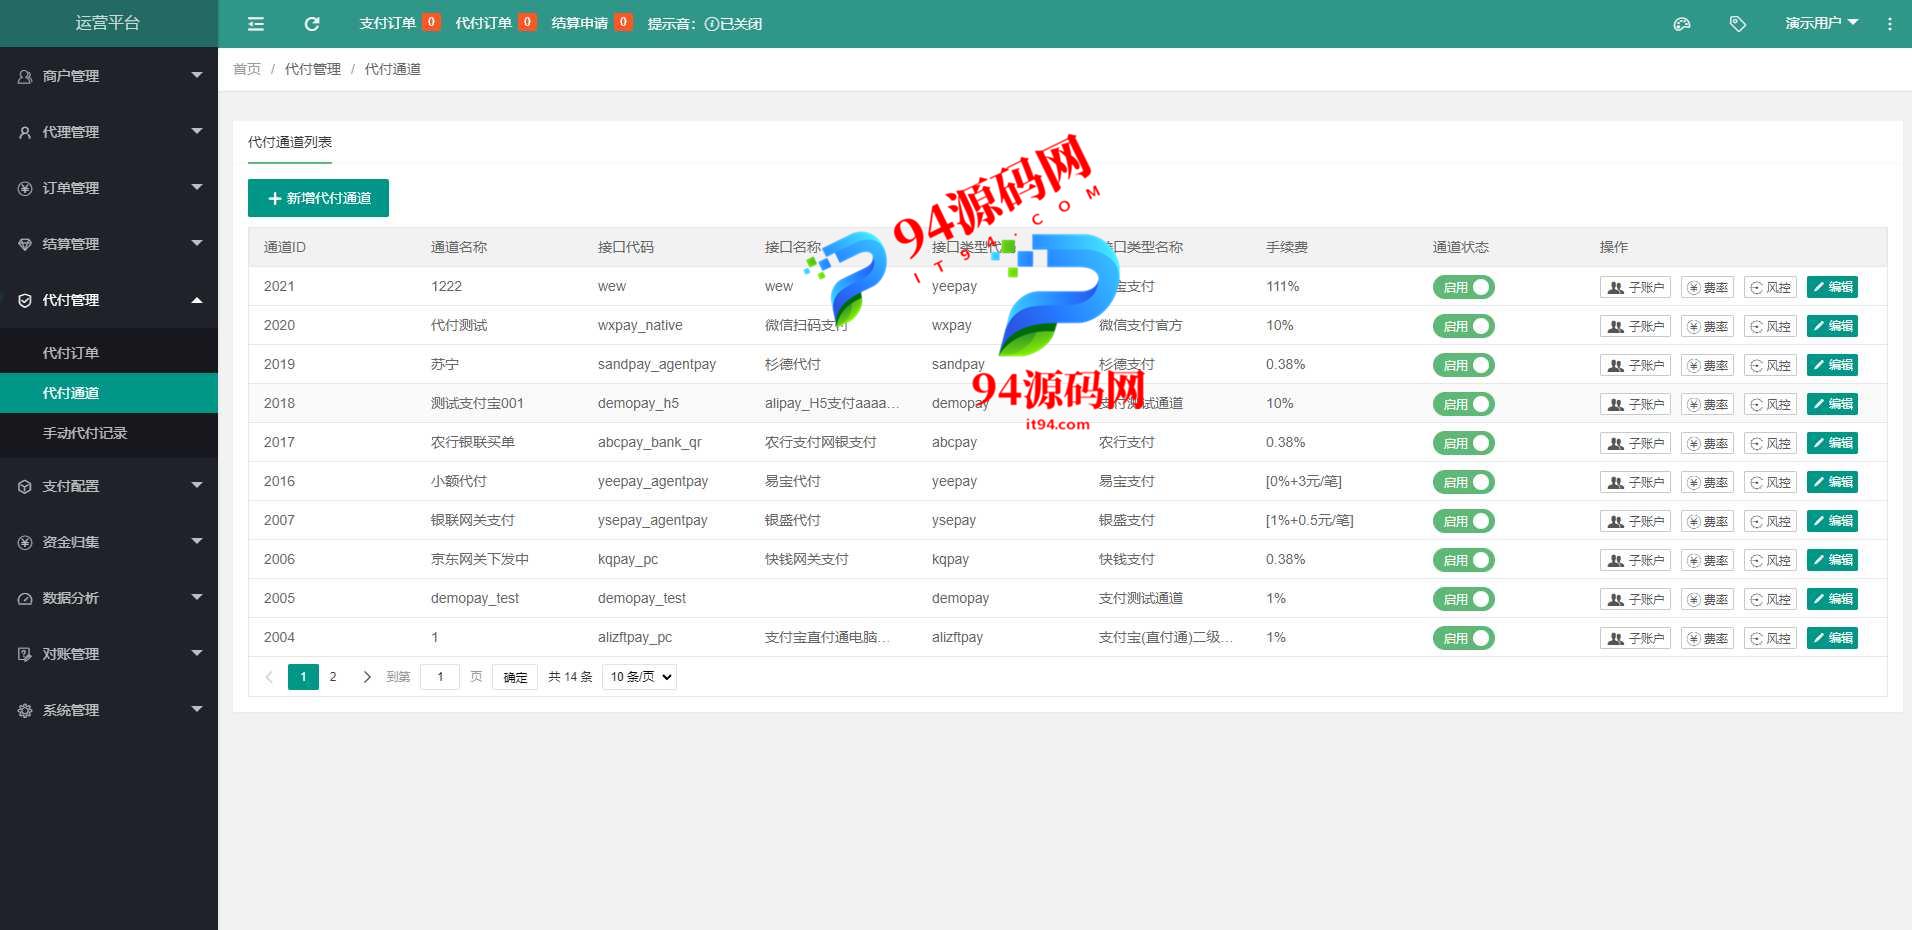Expand the 支付配置 menu arrow
Viewport: 1912px width, 930px height.
pyautogui.click(x=197, y=485)
